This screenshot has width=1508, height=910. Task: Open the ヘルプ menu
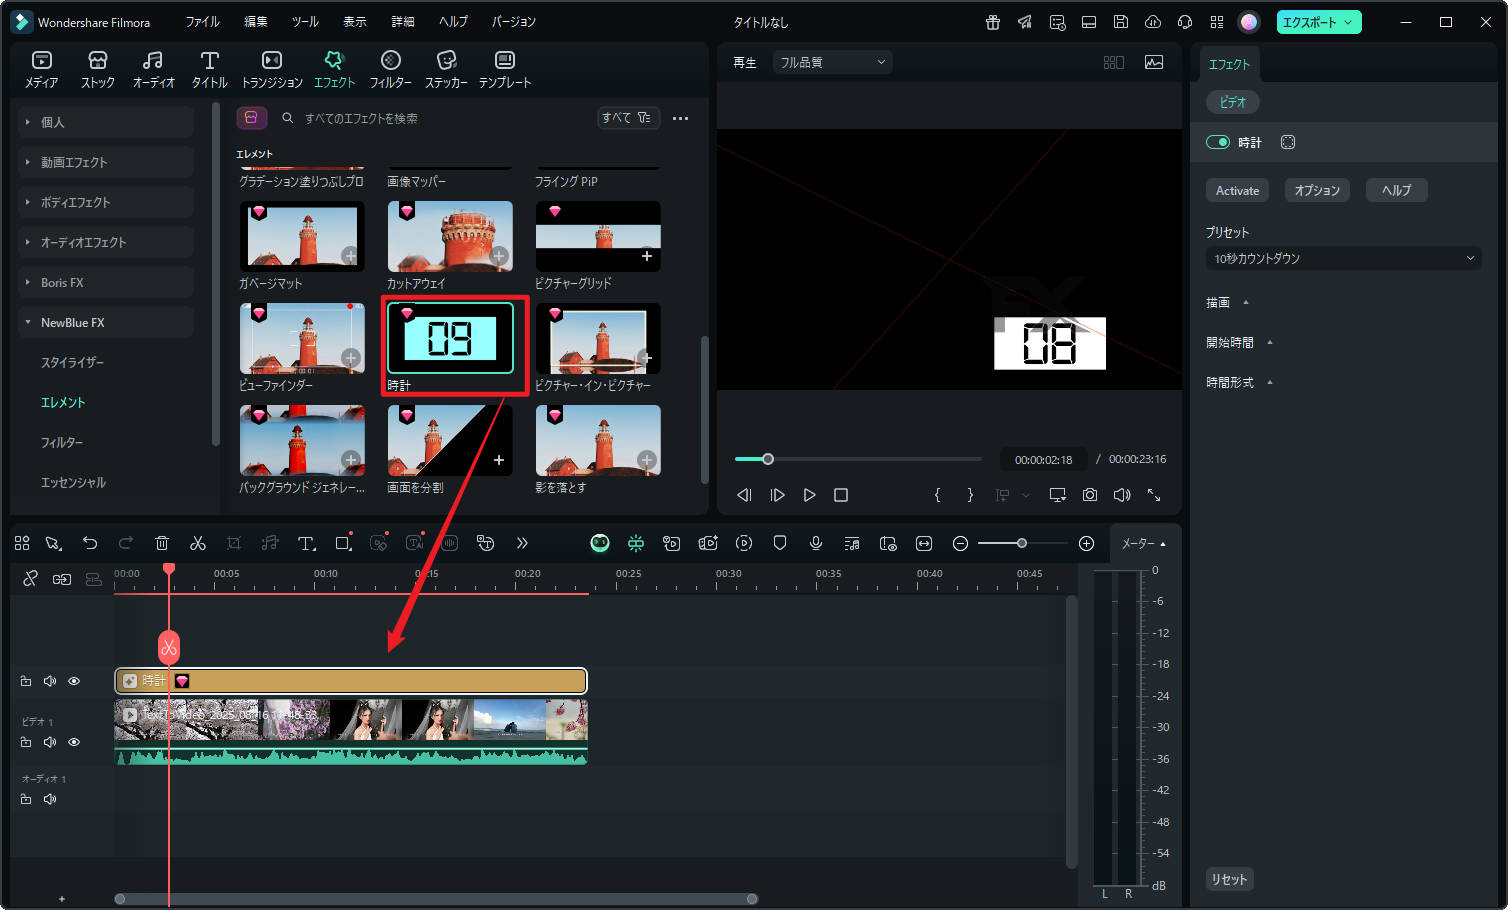pos(453,22)
